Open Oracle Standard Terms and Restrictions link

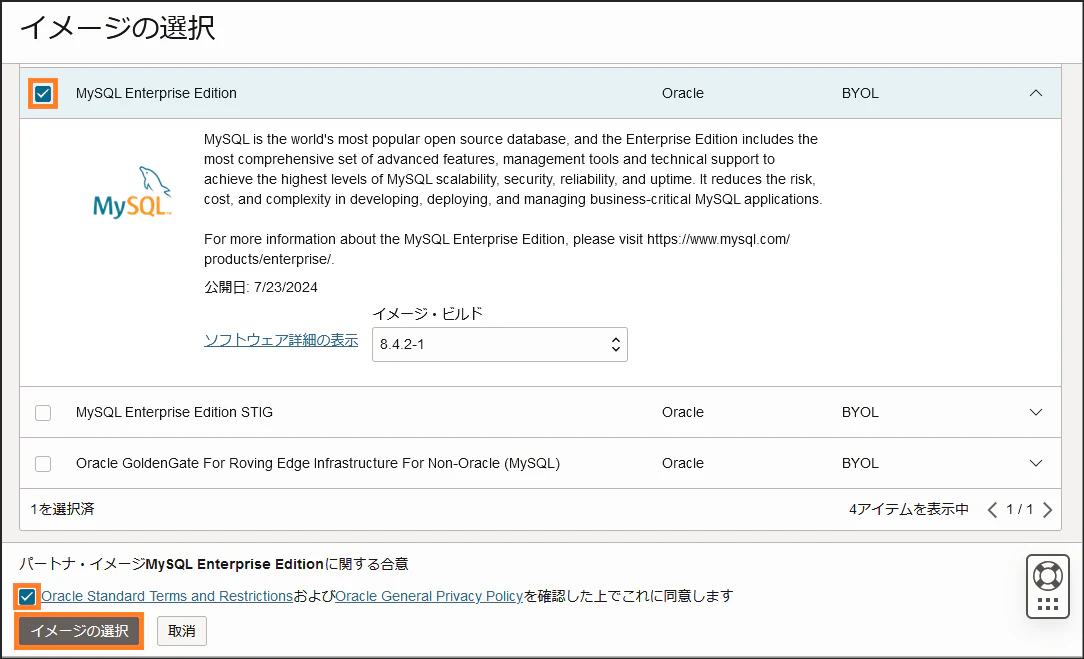167,596
